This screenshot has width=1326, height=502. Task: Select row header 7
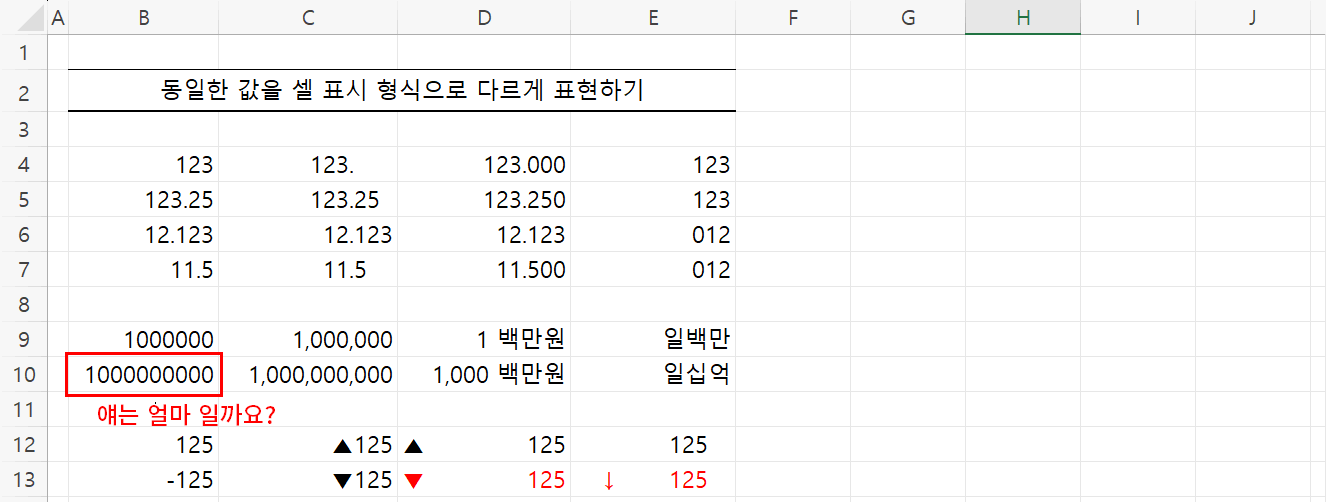click(x=23, y=270)
